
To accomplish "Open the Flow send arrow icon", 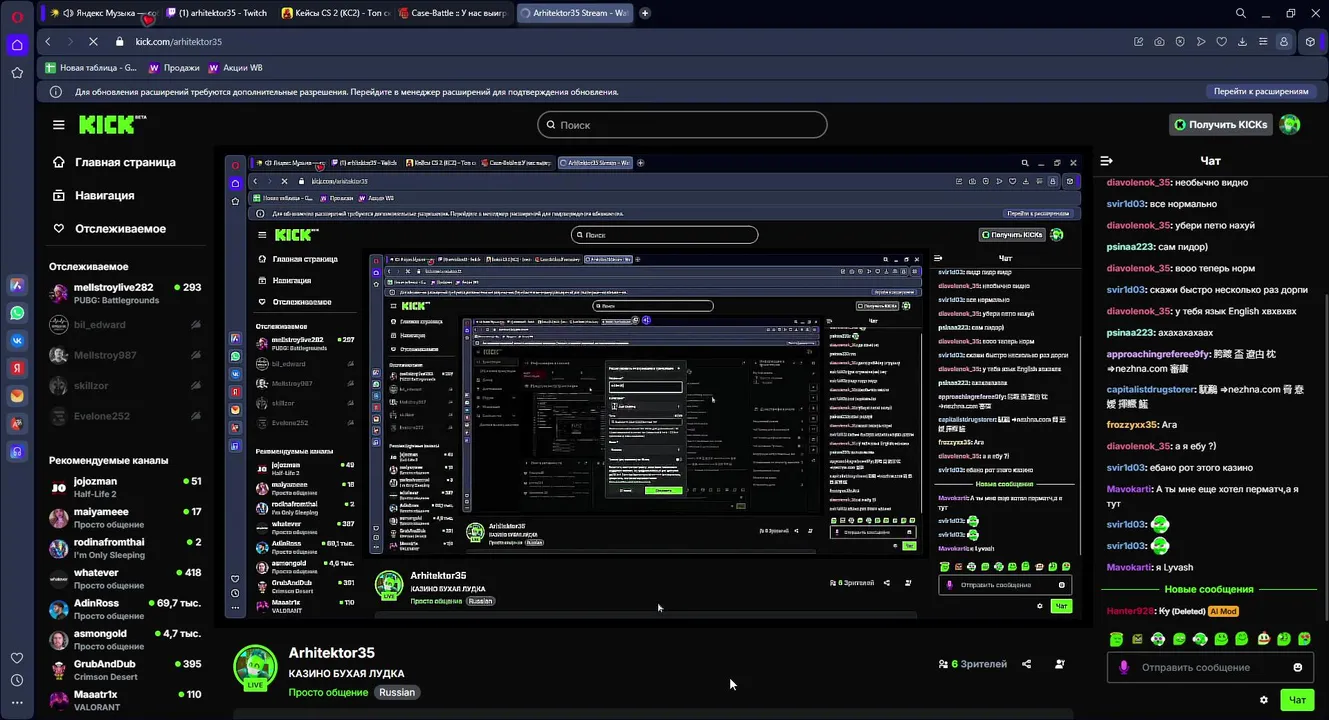I will (x=1201, y=42).
